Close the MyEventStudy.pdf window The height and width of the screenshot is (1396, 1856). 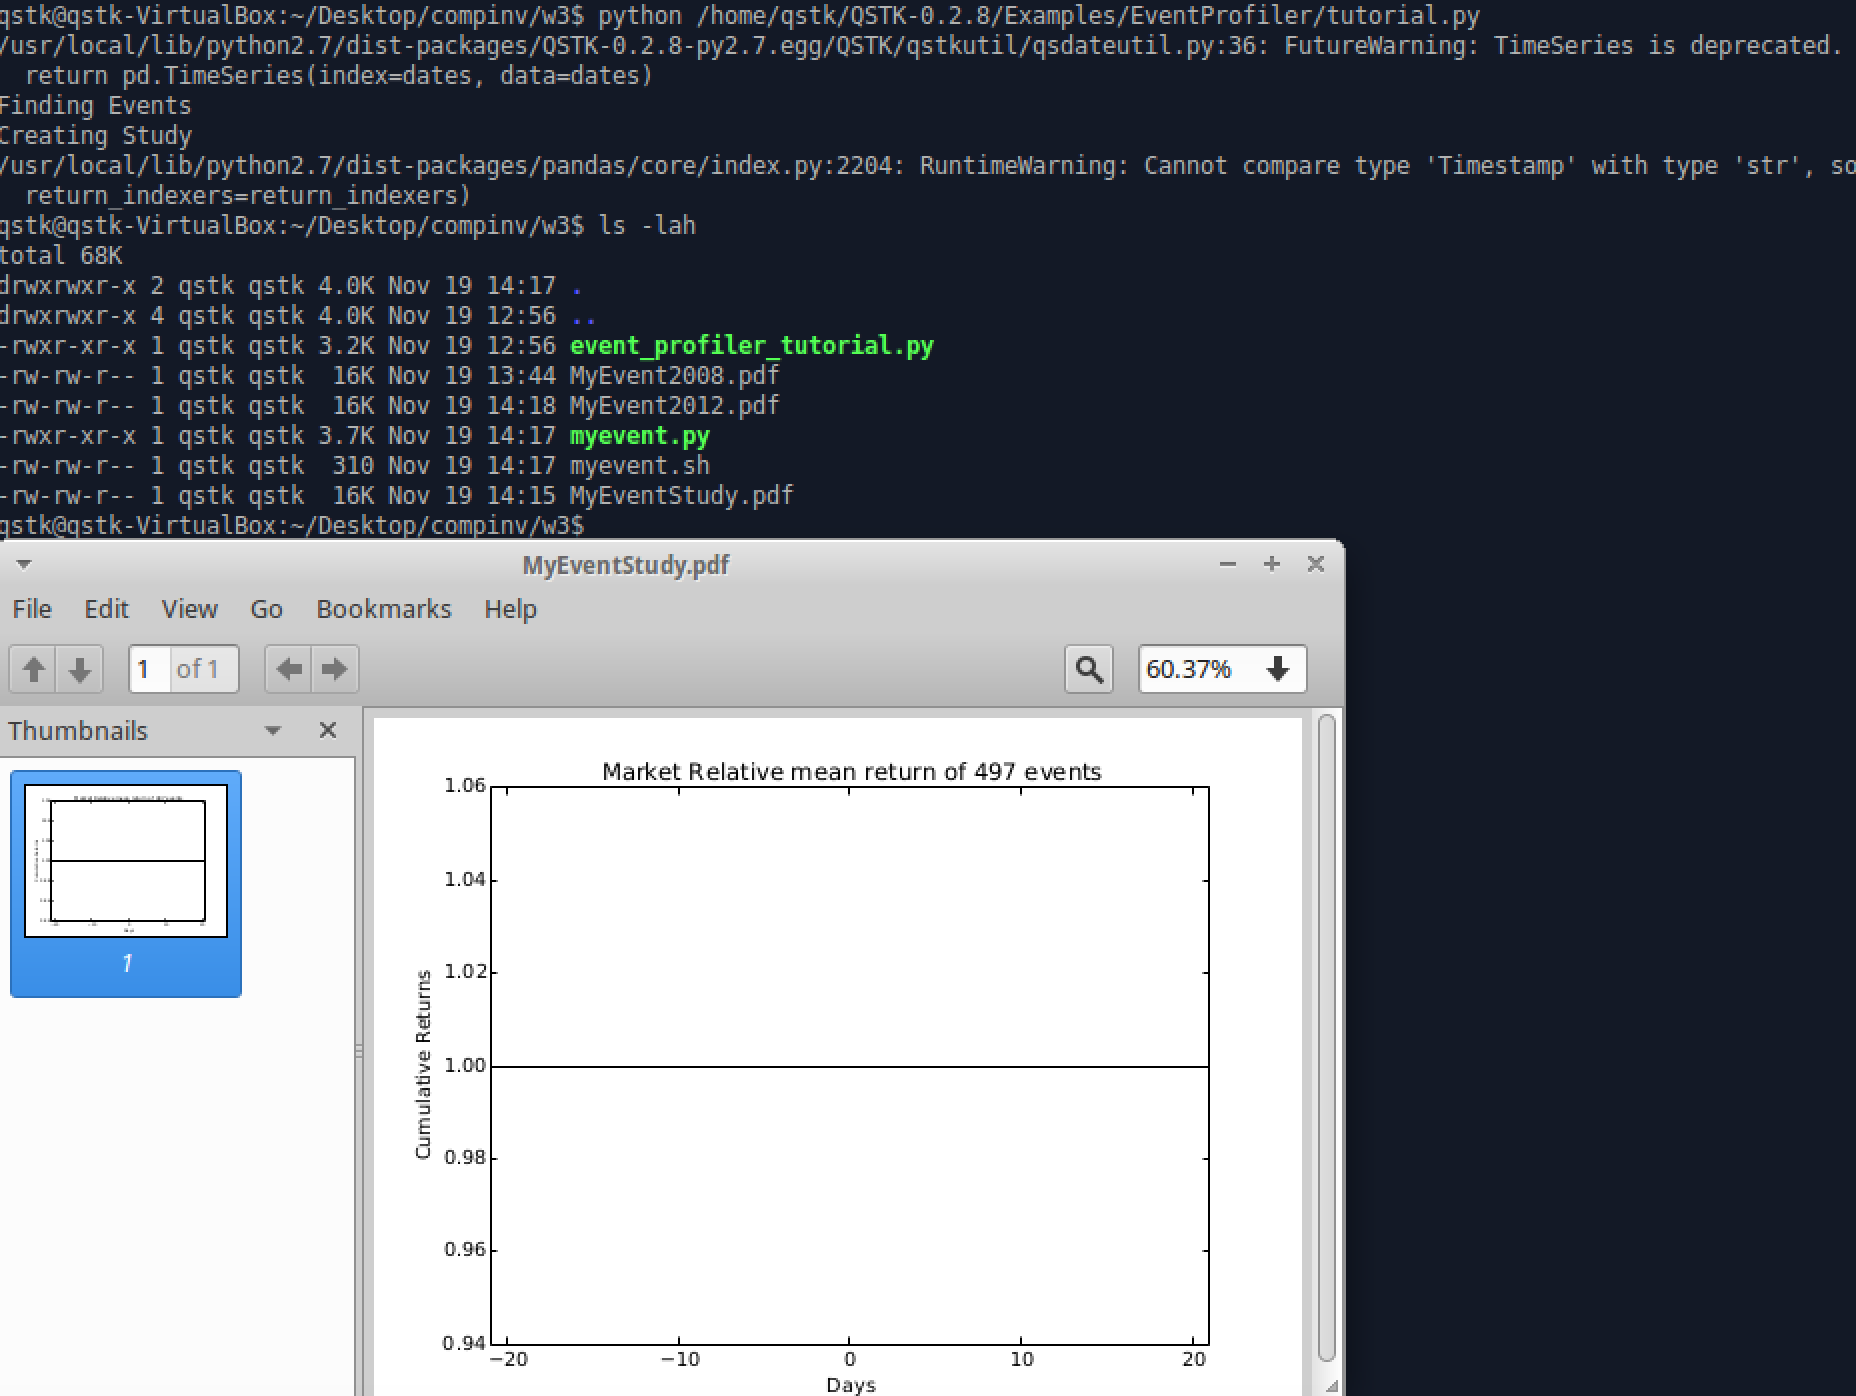[x=1316, y=564]
